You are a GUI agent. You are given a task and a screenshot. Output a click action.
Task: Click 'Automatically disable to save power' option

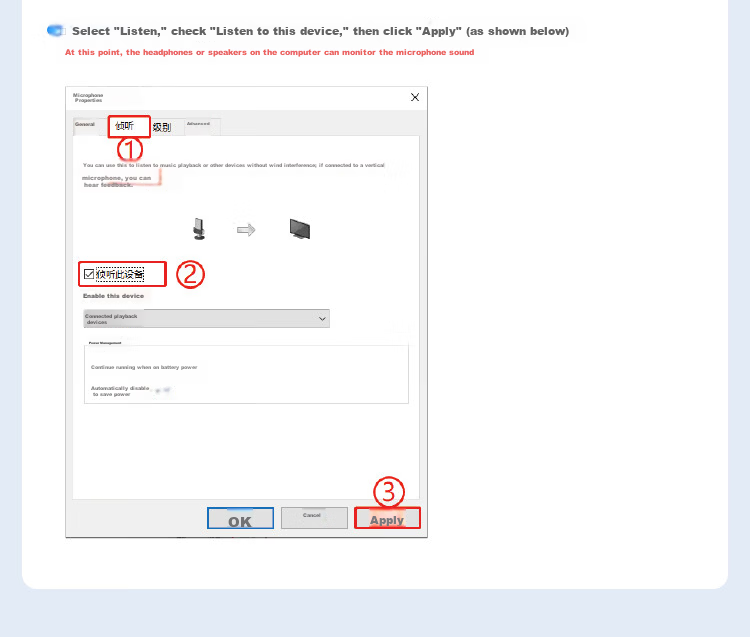point(120,391)
